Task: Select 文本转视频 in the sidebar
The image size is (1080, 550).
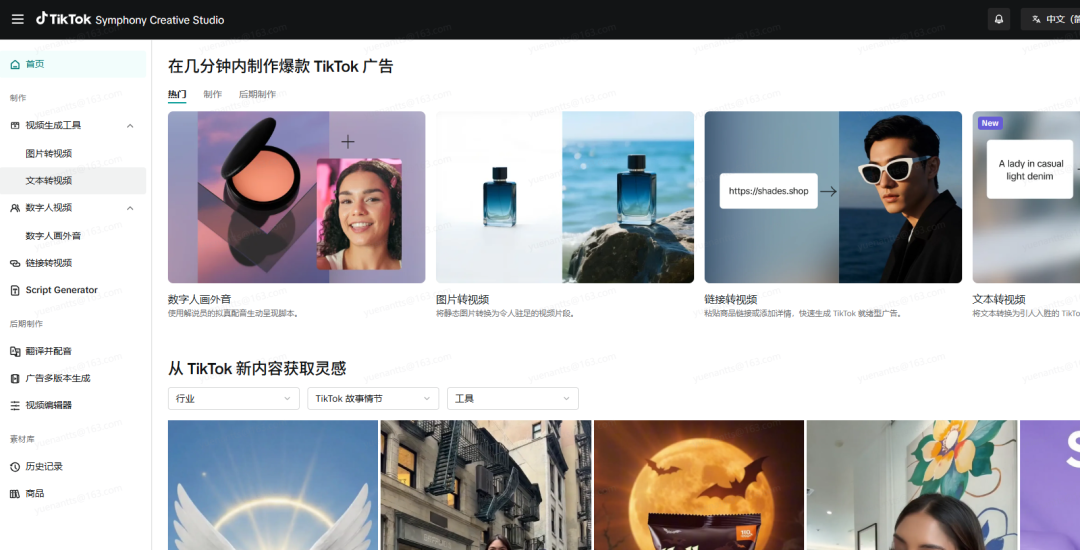Action: [49, 181]
